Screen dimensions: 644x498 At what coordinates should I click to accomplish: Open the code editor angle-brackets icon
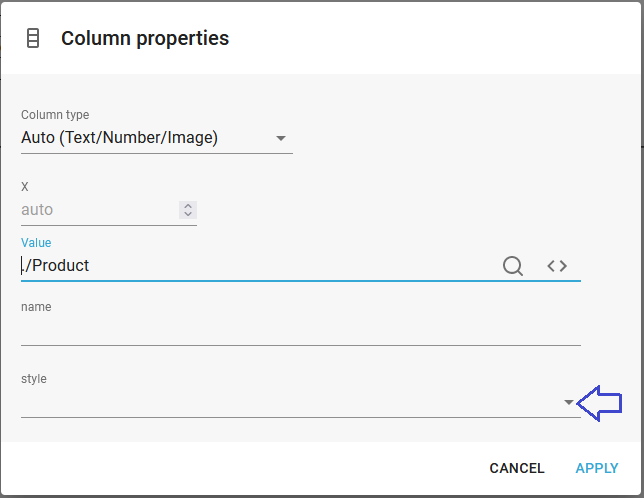click(x=557, y=266)
